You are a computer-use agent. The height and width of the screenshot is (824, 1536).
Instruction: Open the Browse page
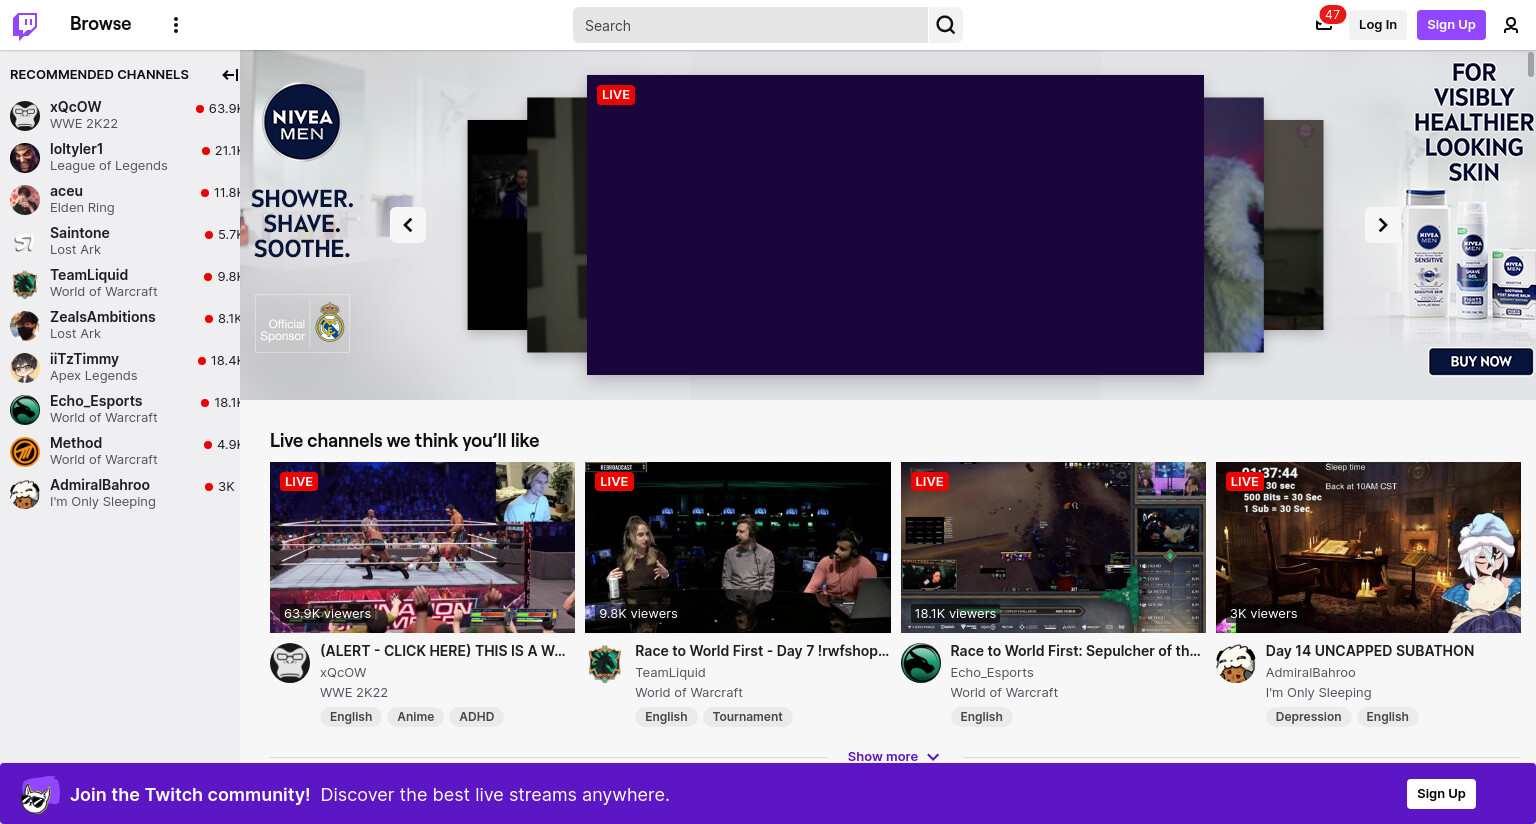click(x=100, y=24)
